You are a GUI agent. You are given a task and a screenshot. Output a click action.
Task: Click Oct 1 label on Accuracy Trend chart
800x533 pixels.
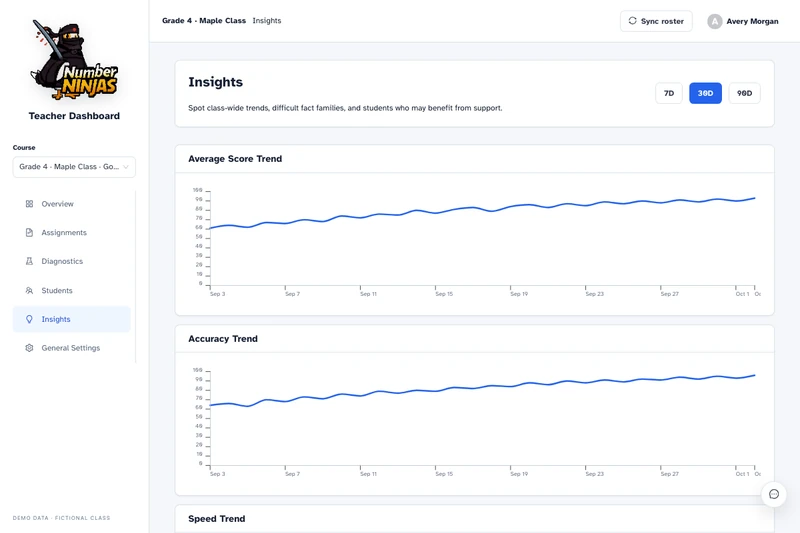(742, 474)
